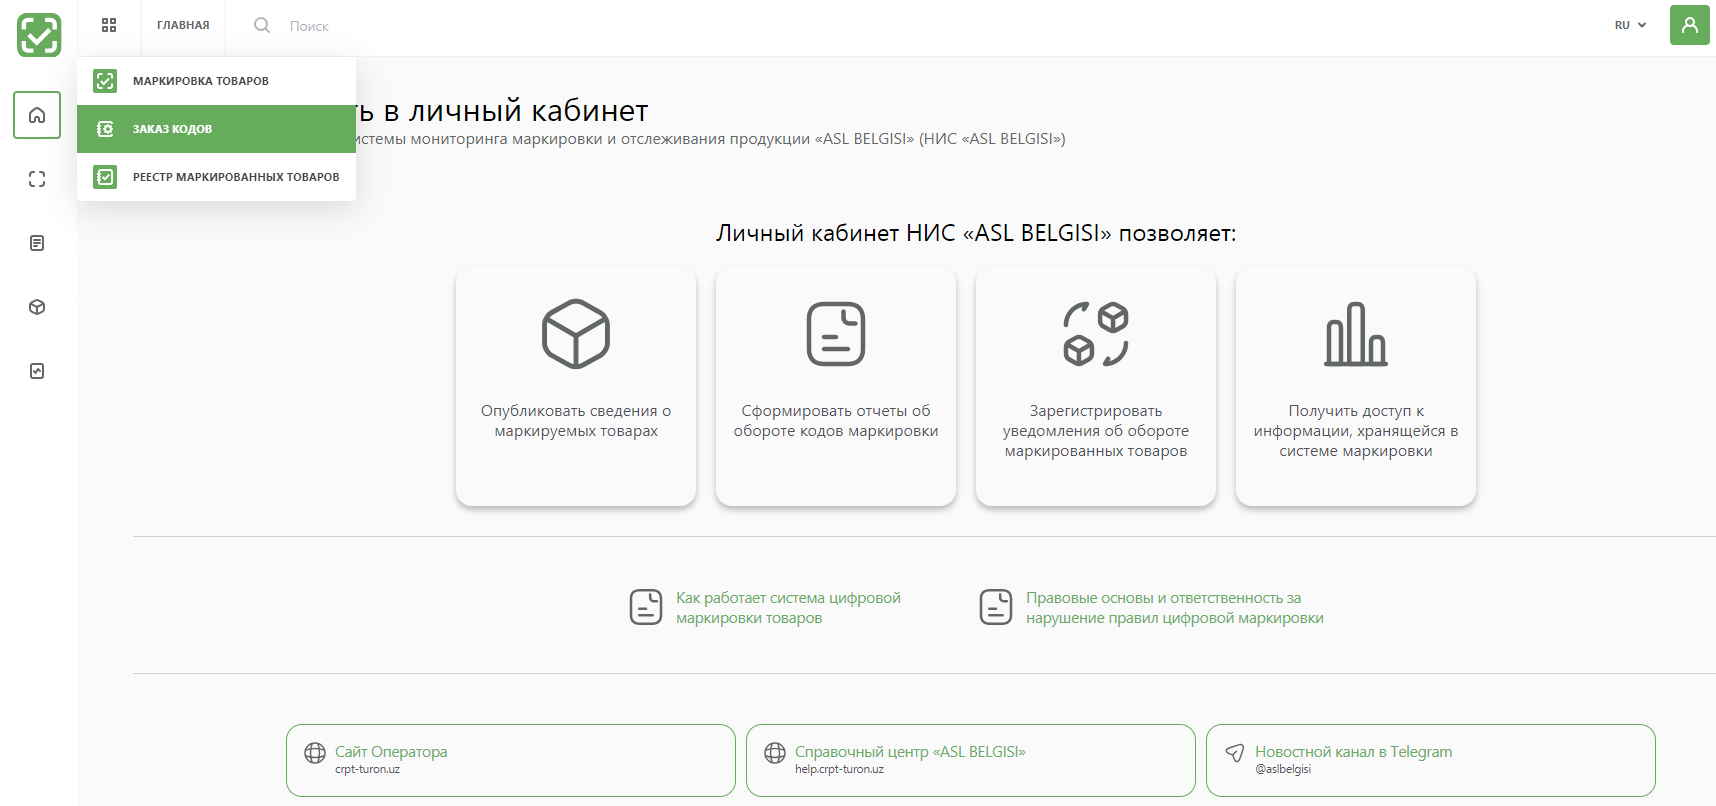Go to the Главная tab

[183, 25]
